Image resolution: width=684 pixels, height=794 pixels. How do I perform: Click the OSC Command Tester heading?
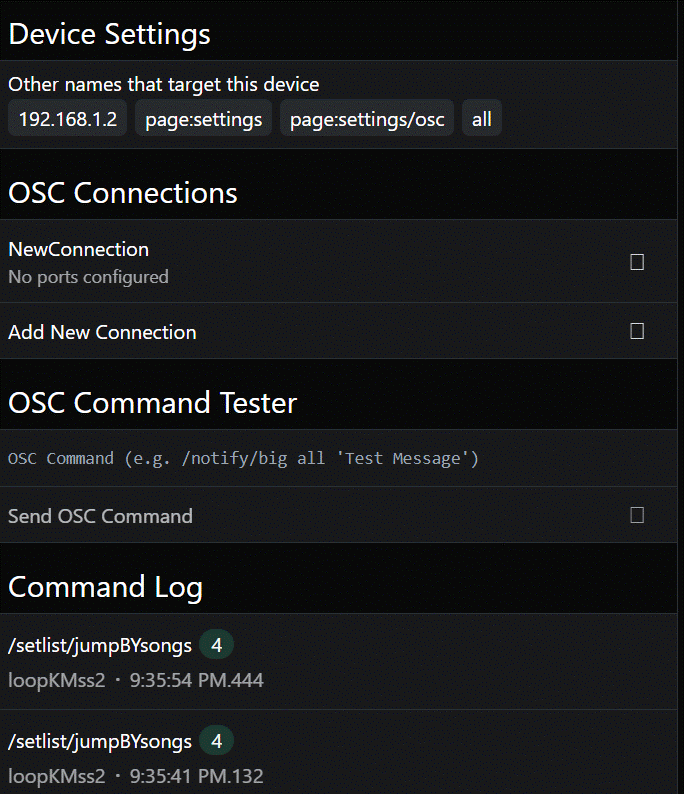[153, 402]
